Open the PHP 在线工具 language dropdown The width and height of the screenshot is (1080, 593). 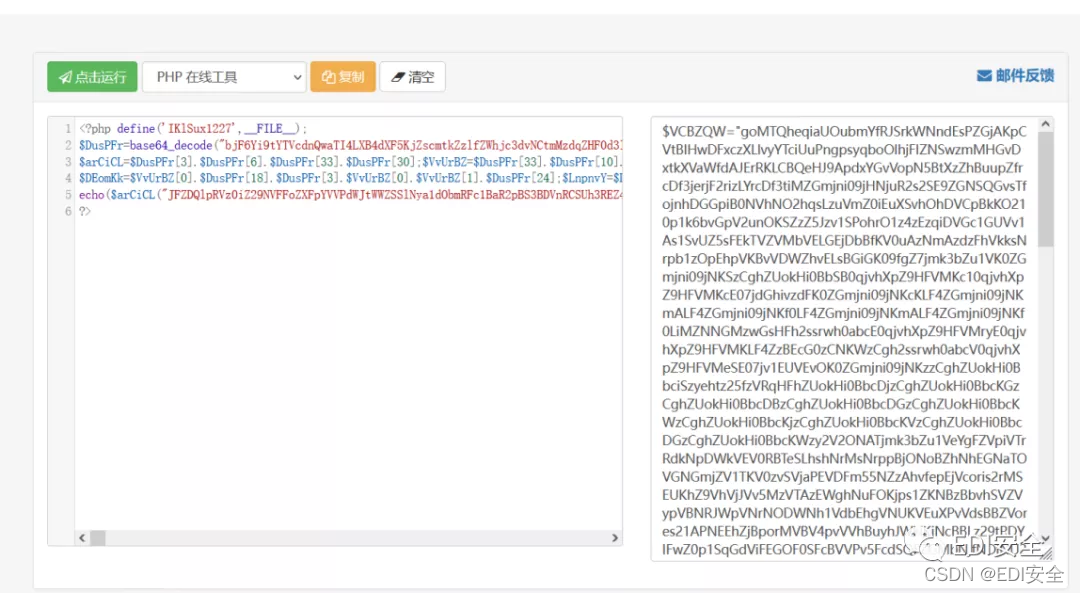(x=224, y=76)
